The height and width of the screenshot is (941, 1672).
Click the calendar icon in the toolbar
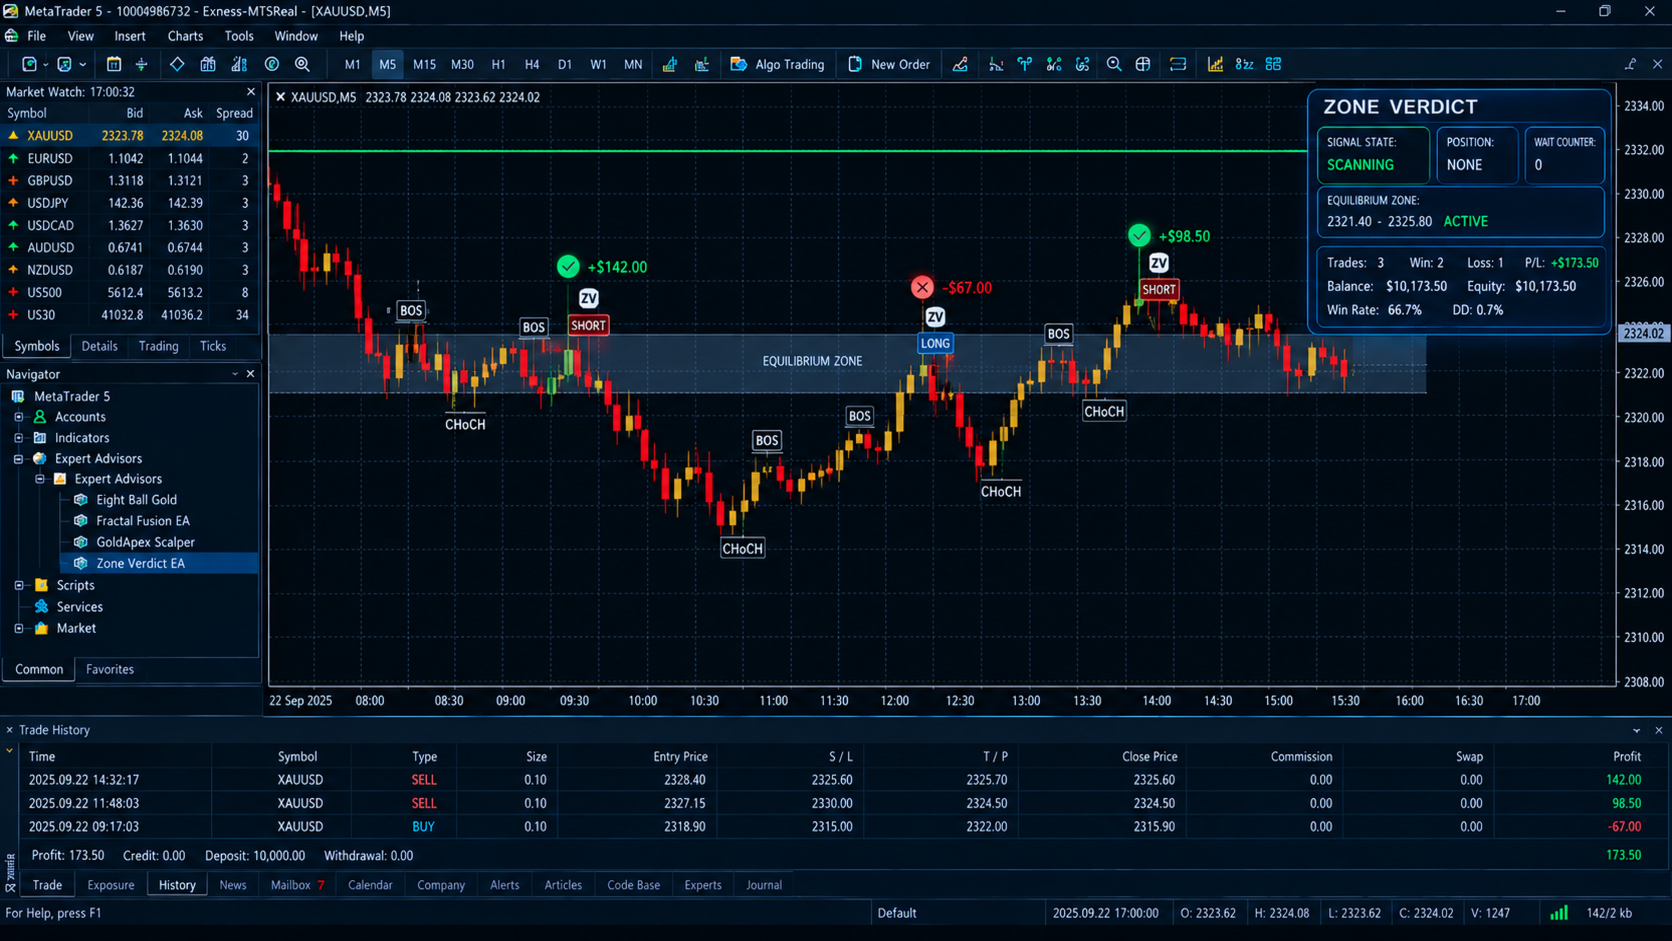pyautogui.click(x=114, y=64)
